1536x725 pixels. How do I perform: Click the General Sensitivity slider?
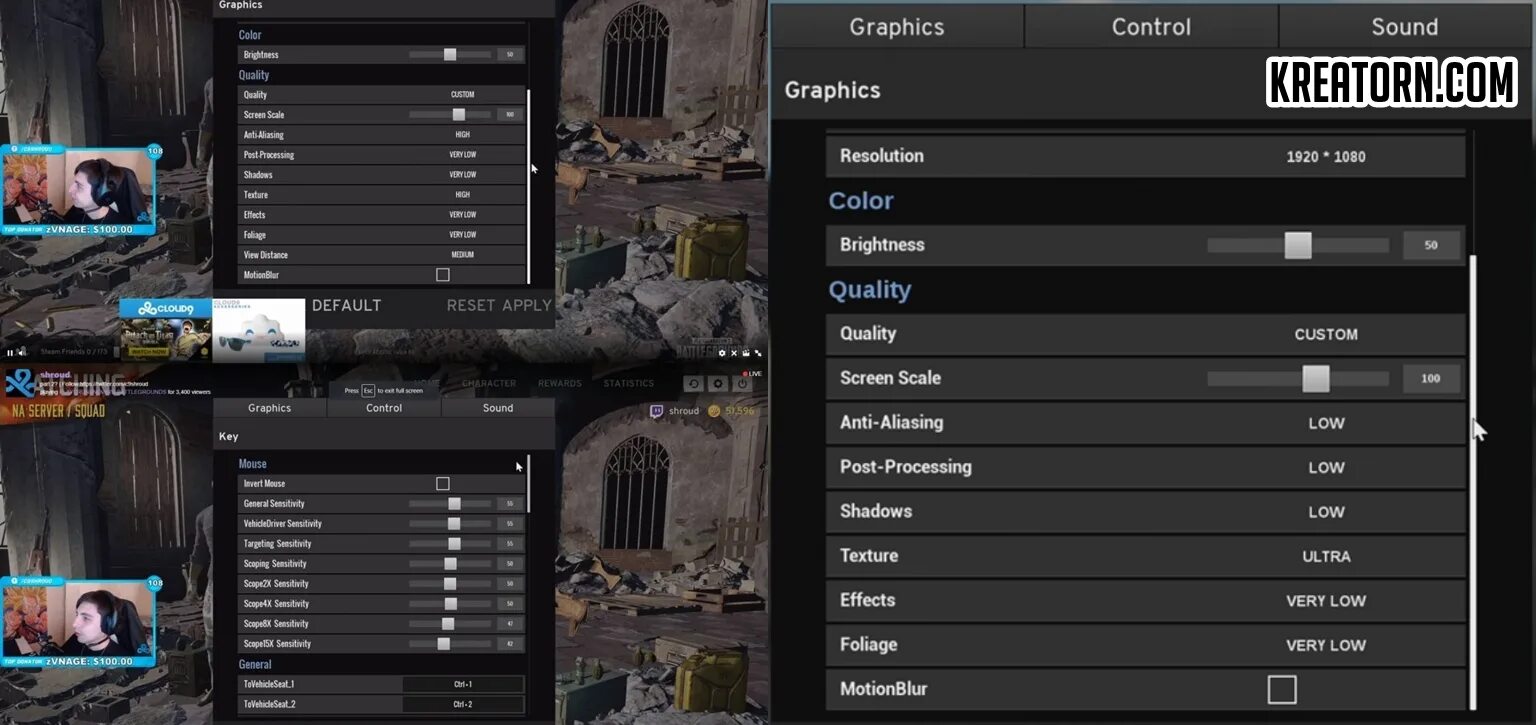(450, 504)
